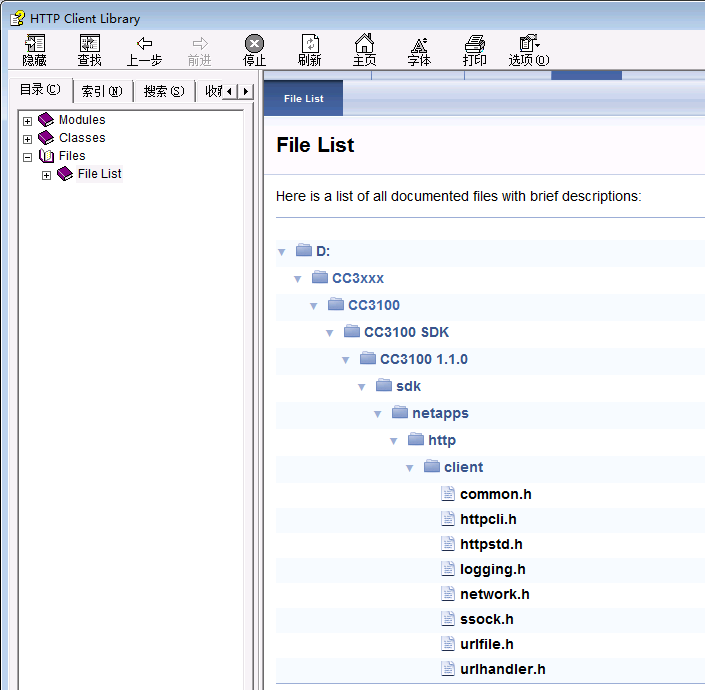This screenshot has width=705, height=690.
Task: Select the Modules book icon
Action: tap(46, 120)
